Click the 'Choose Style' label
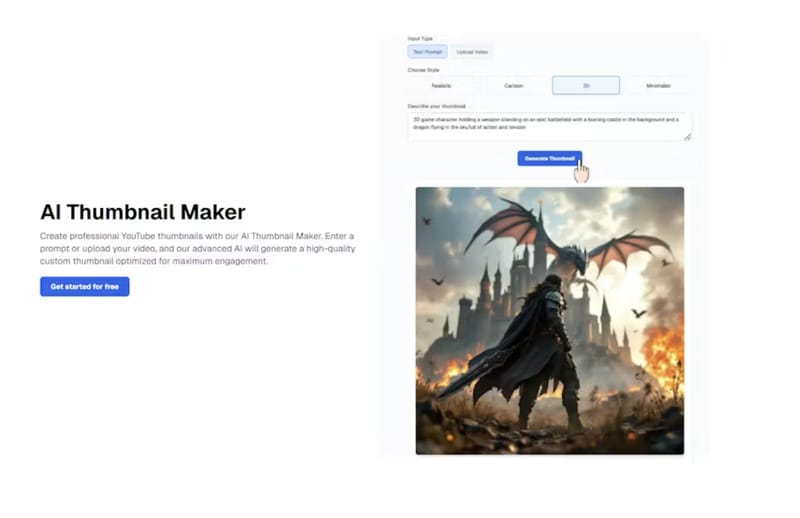Screen dimensions: 800x518 (x=423, y=70)
